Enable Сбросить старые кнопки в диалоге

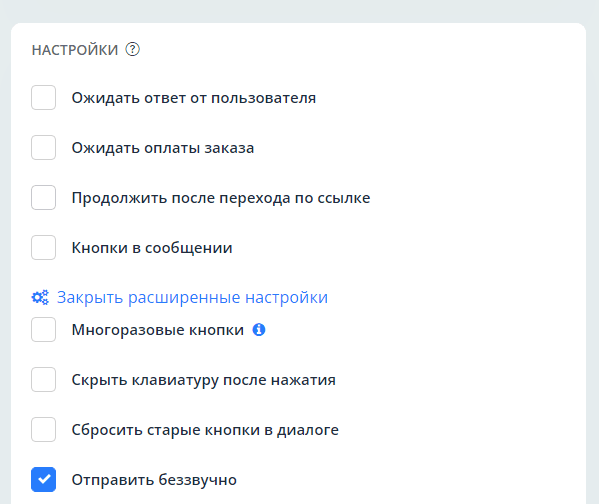(x=44, y=429)
